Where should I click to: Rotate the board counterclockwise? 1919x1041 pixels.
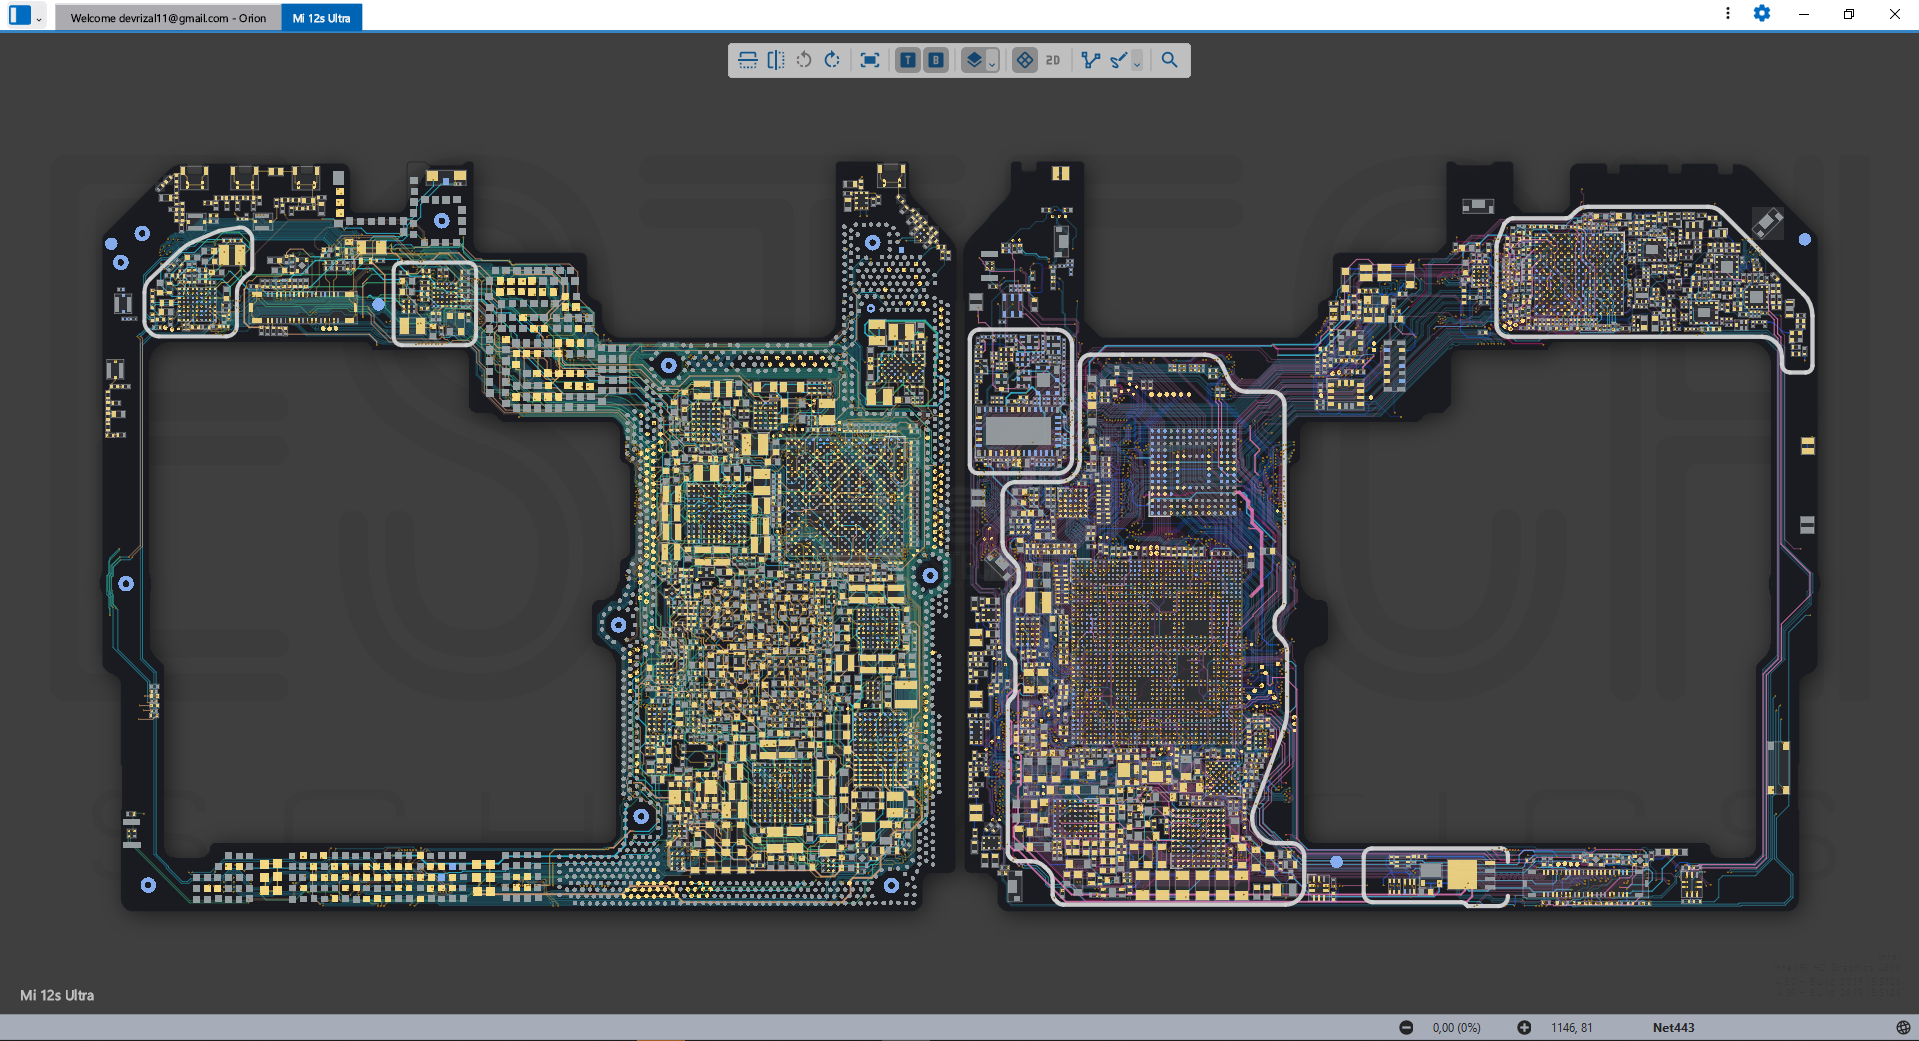[x=804, y=60]
